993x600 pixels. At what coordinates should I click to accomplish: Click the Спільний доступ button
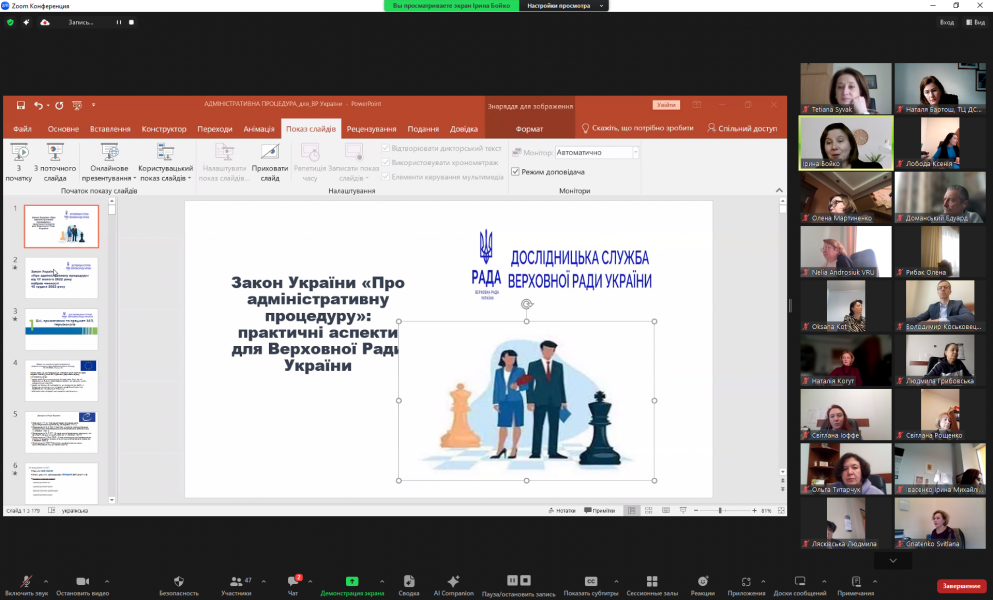point(742,129)
